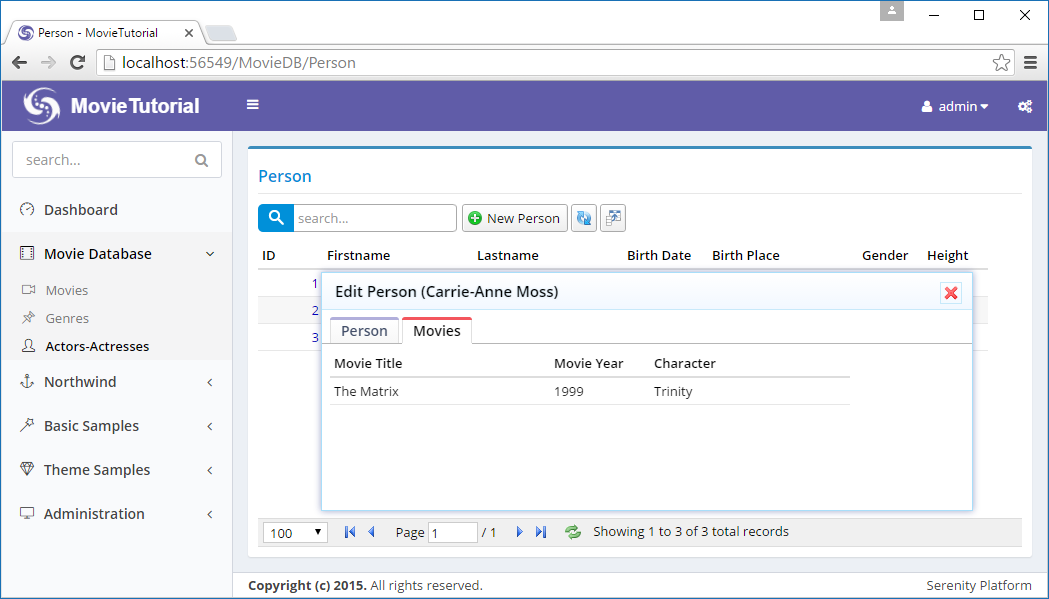Close the Edit Person dialog
This screenshot has height=599, width=1049.
[951, 292]
